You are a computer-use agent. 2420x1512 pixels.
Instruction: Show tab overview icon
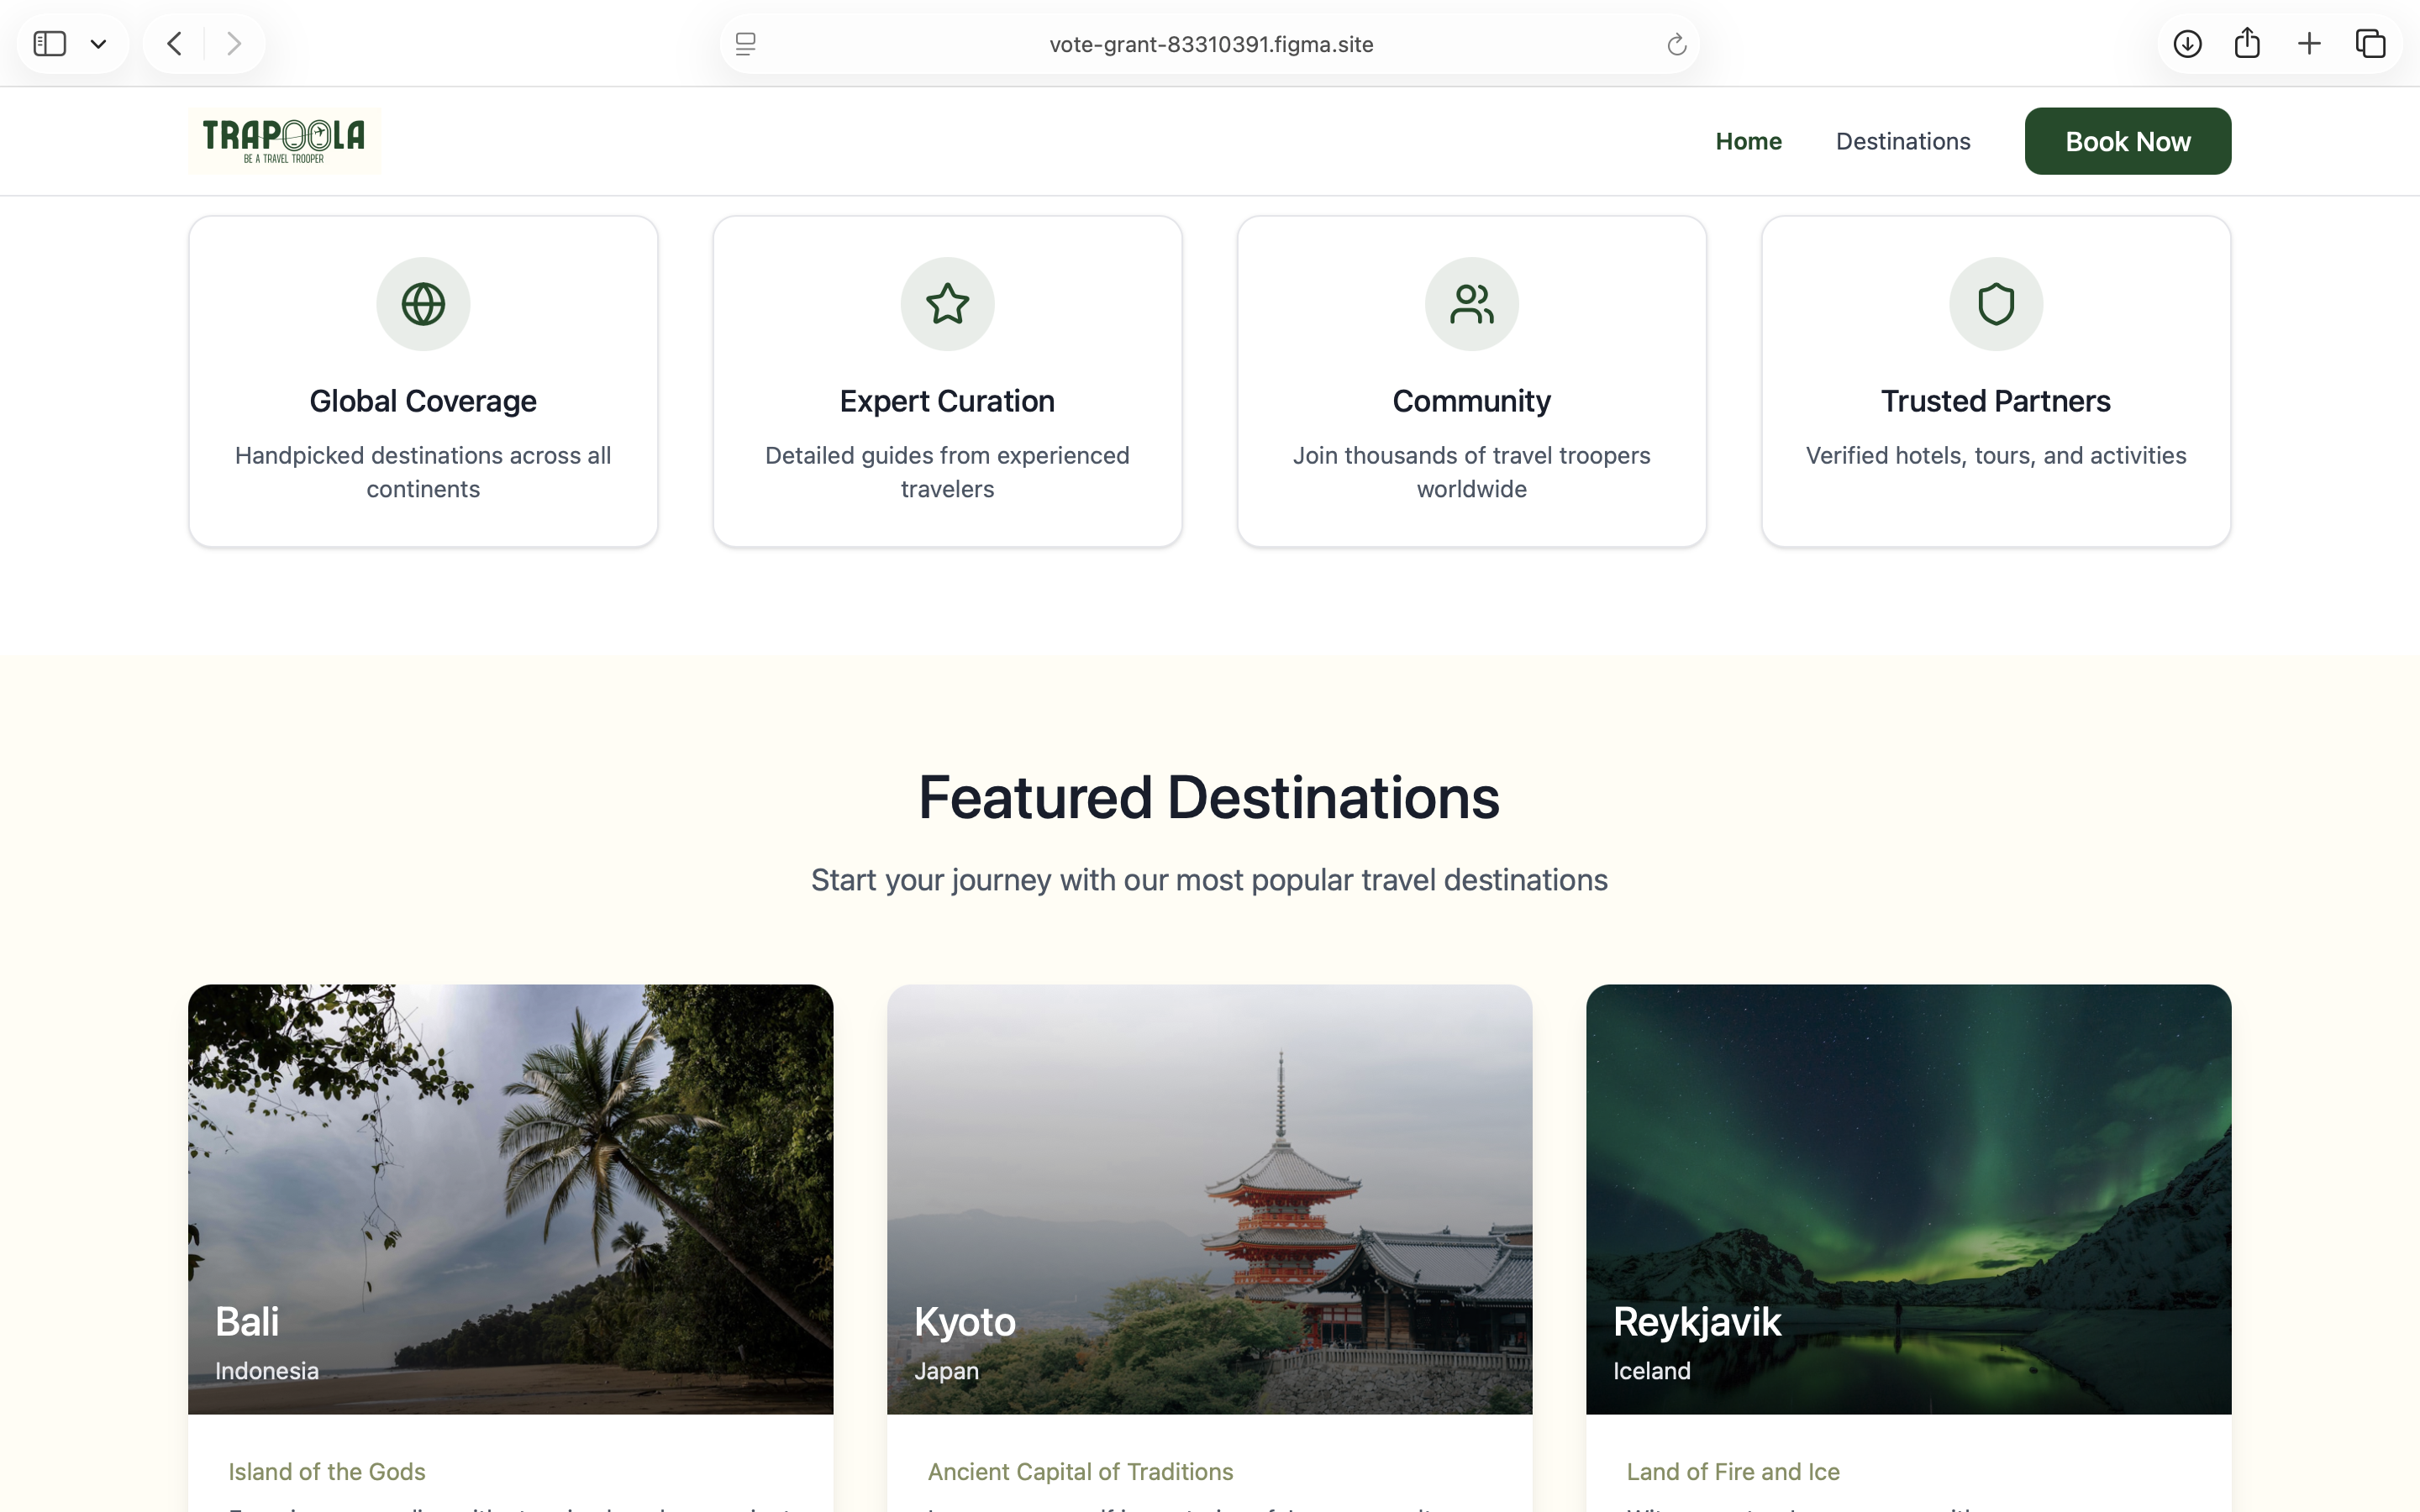point(2370,43)
